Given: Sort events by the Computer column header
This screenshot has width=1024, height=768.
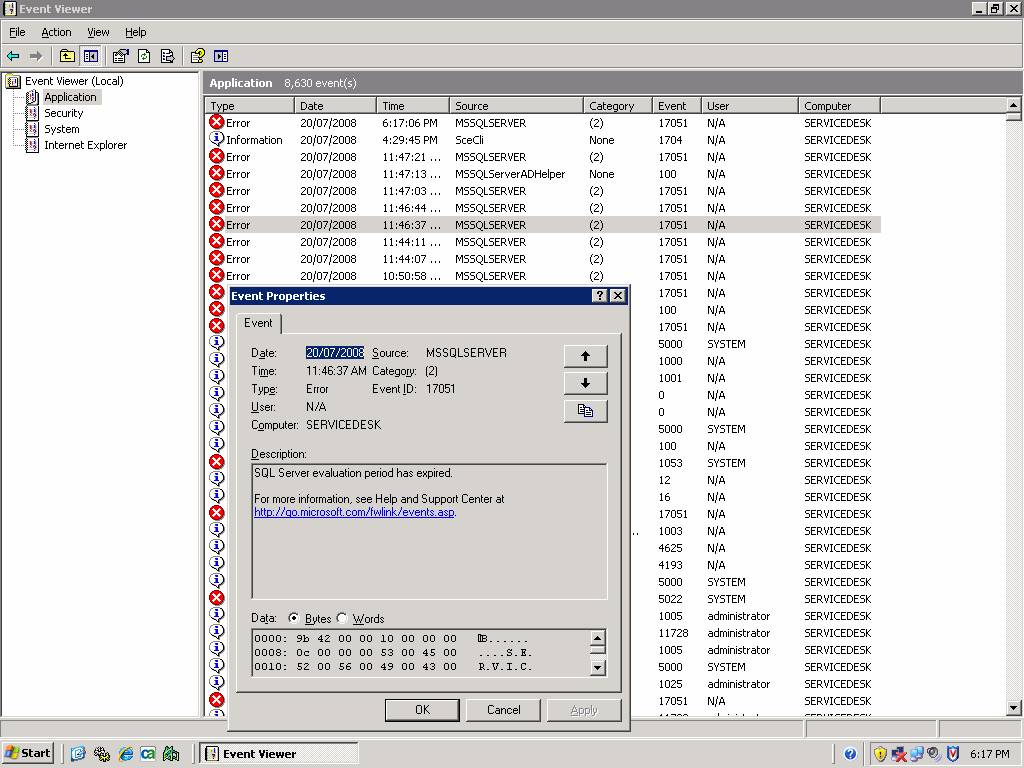Looking at the screenshot, I should tap(839, 106).
